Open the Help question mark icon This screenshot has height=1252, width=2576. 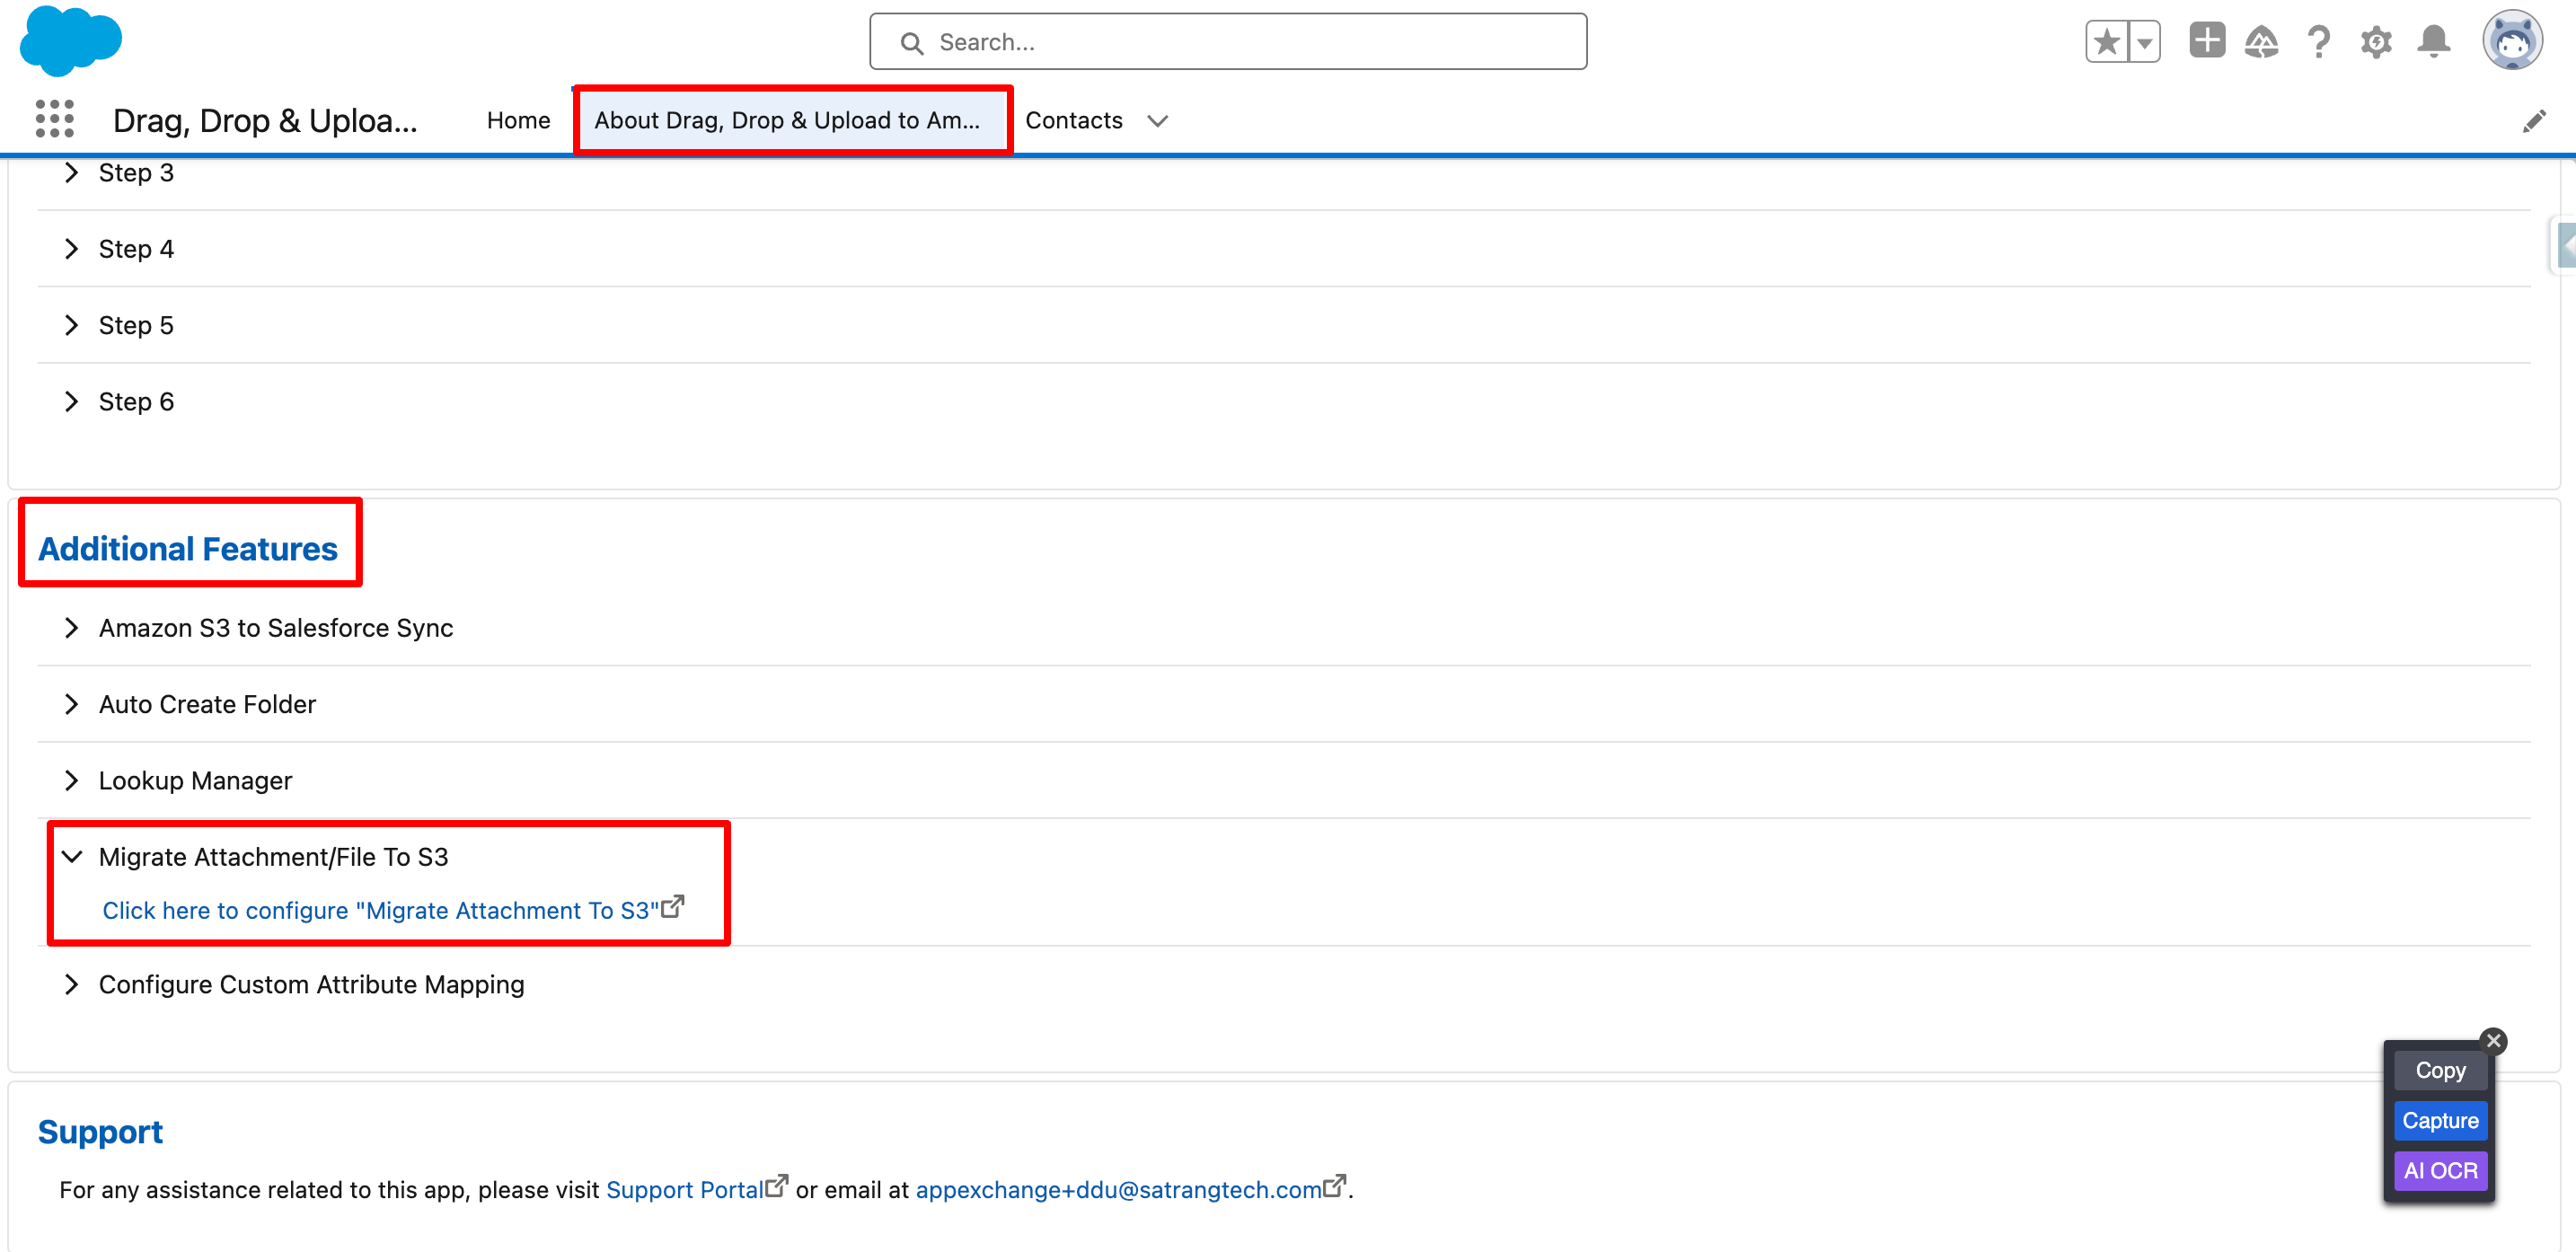[2318, 42]
